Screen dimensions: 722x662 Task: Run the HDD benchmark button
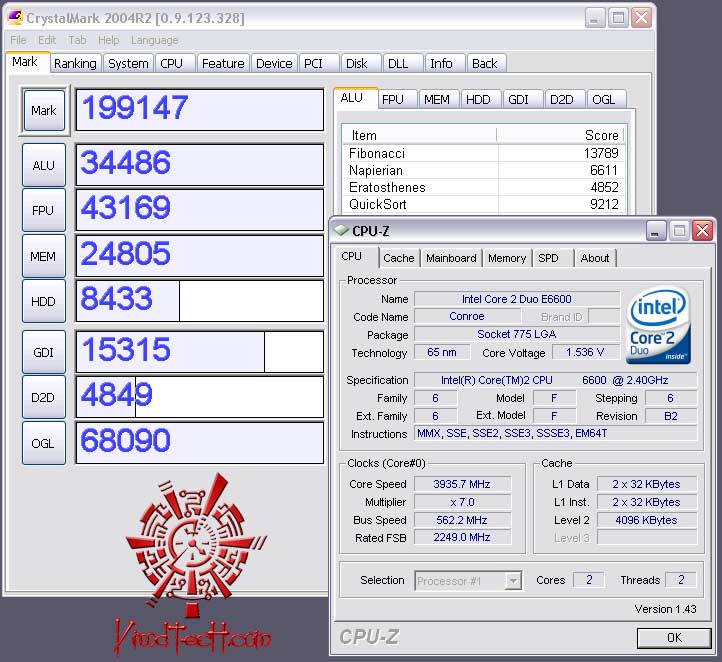(44, 302)
